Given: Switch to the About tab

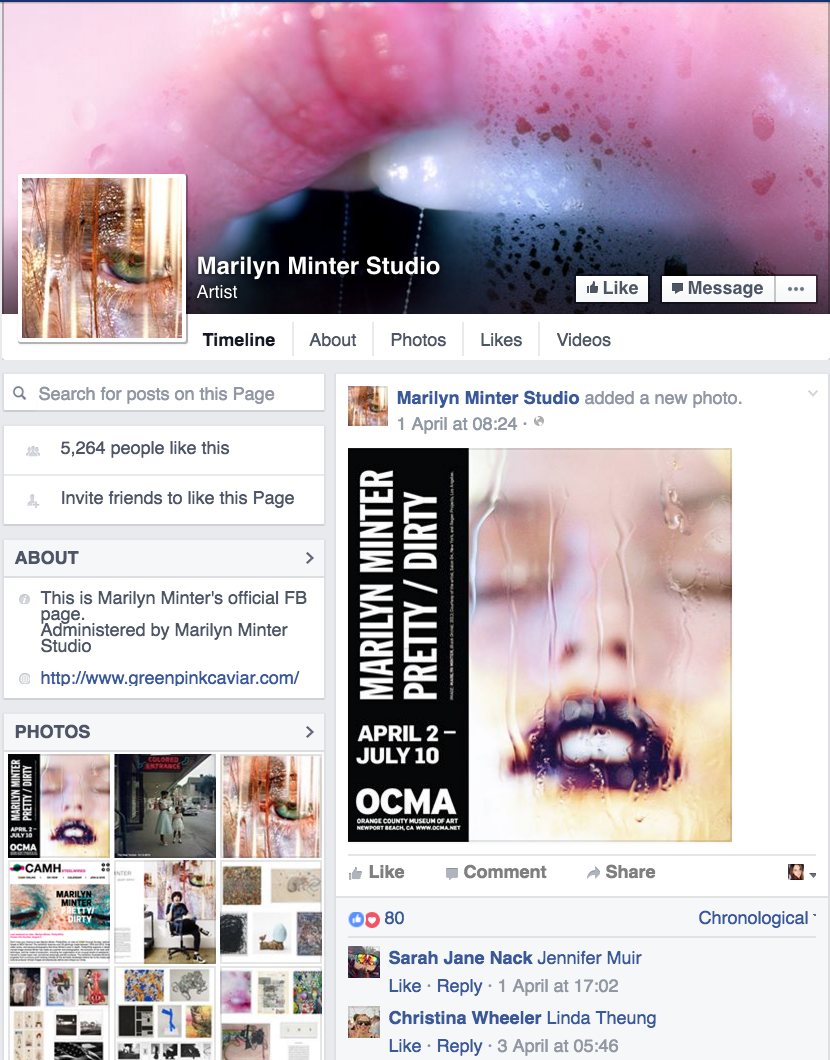Looking at the screenshot, I should click(x=333, y=340).
